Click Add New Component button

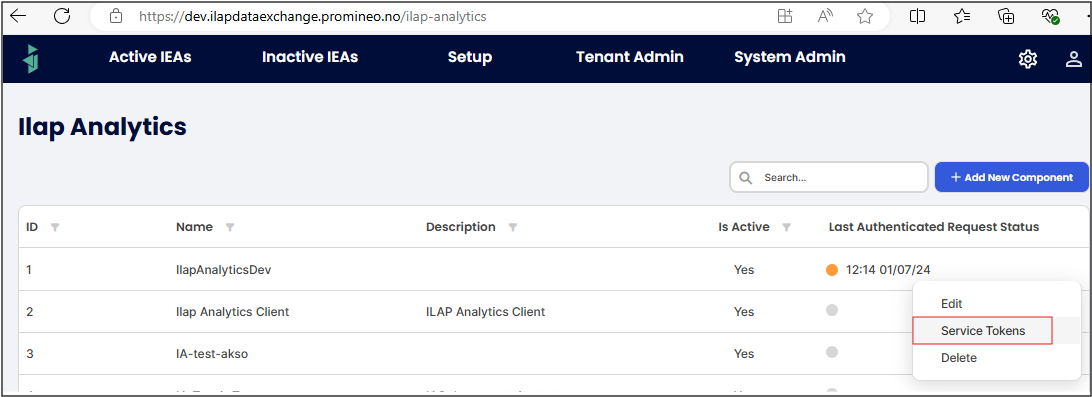pyautogui.click(x=1011, y=177)
